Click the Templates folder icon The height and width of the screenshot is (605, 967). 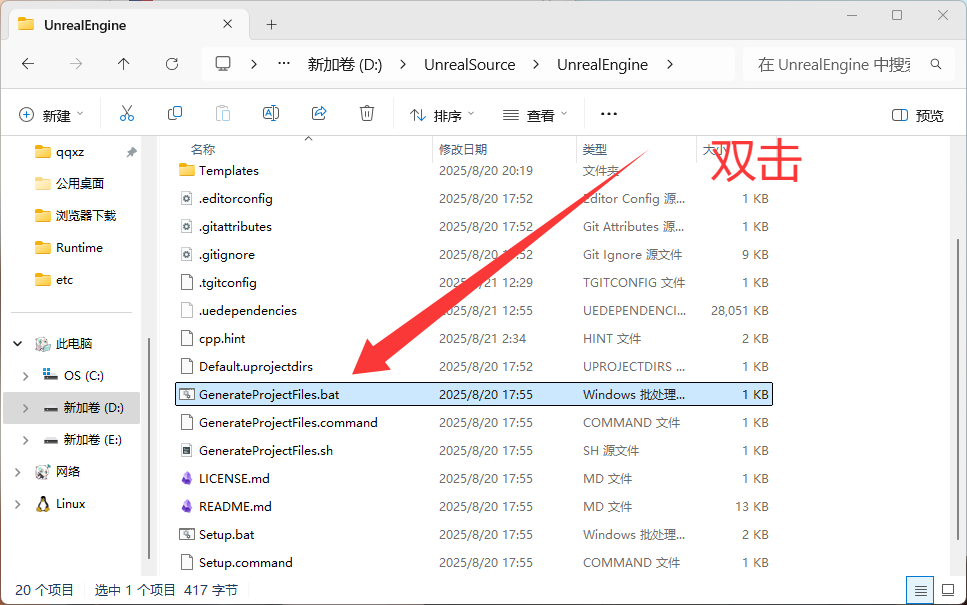pos(187,170)
